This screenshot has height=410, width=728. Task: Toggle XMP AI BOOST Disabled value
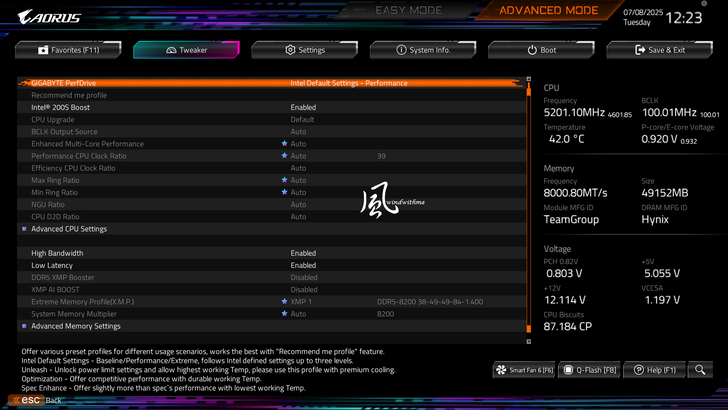click(304, 289)
